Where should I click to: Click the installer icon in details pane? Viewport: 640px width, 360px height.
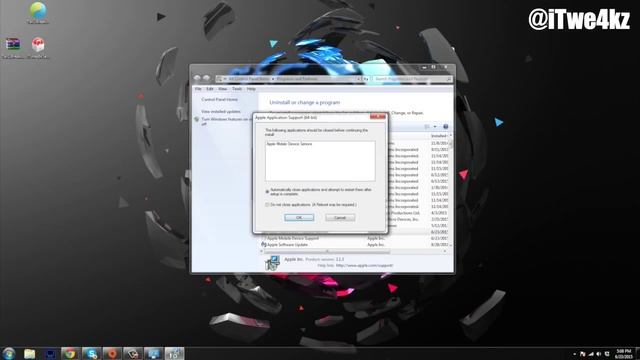coord(272,263)
